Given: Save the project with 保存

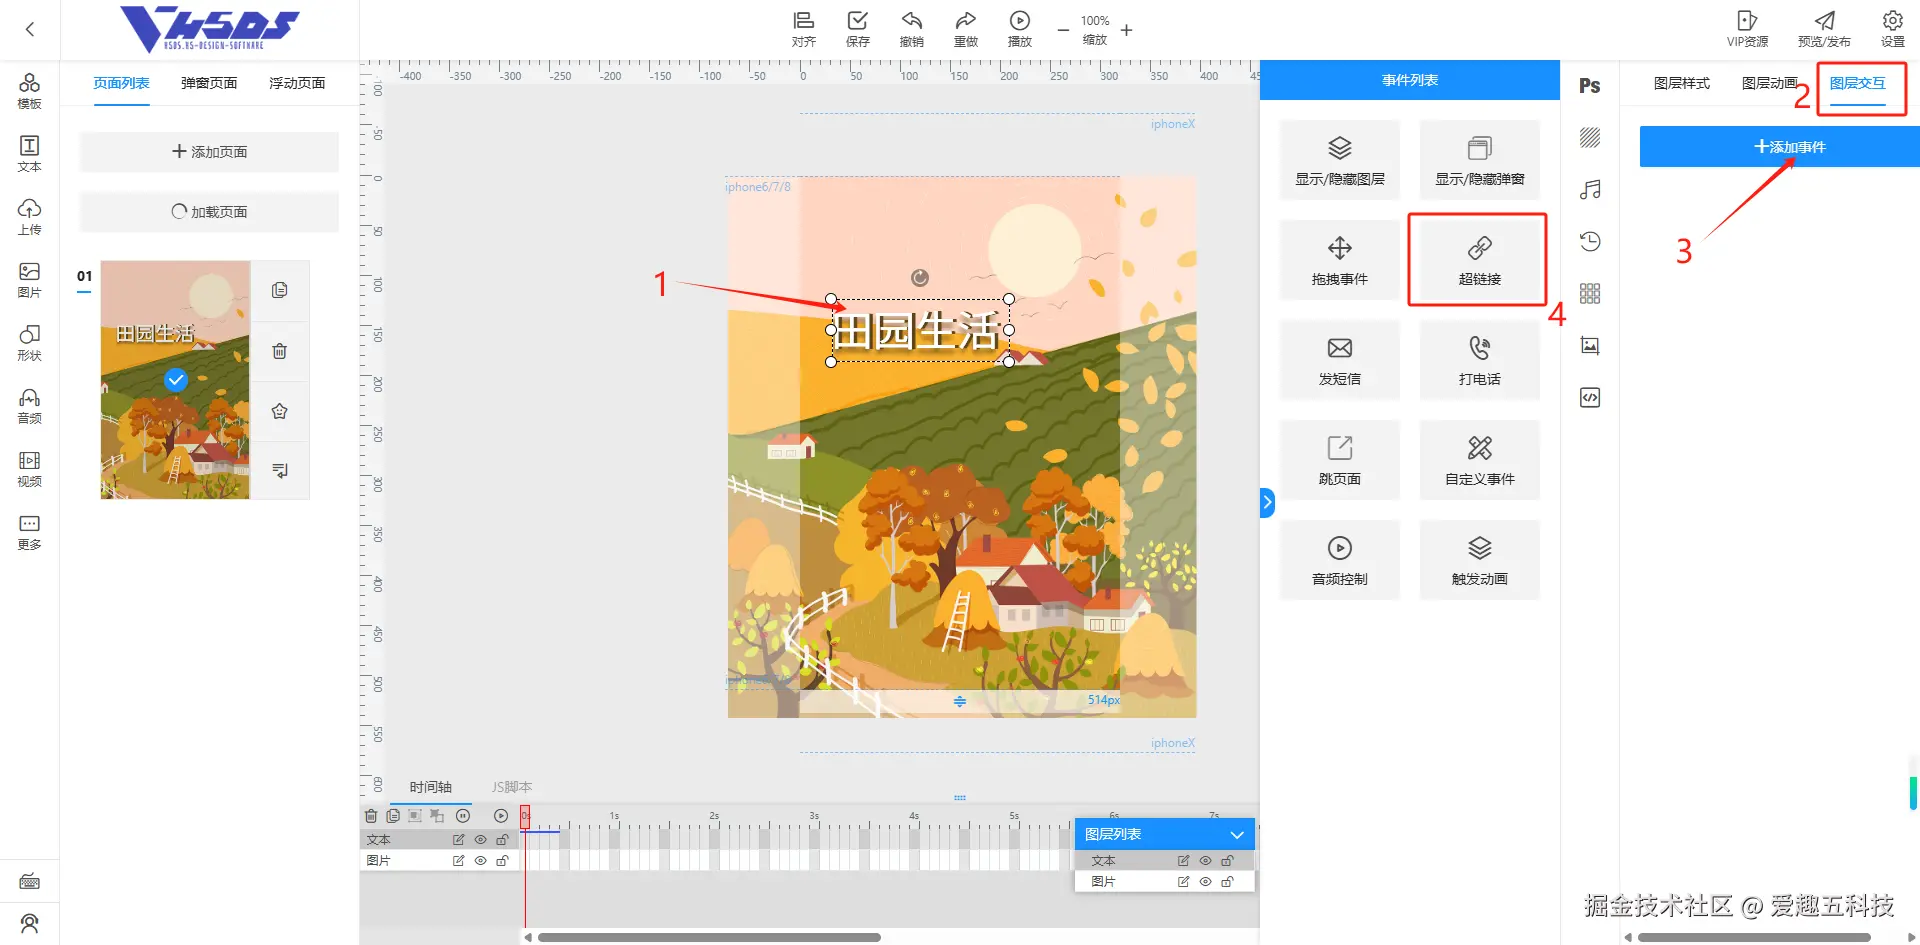Looking at the screenshot, I should coord(857,29).
